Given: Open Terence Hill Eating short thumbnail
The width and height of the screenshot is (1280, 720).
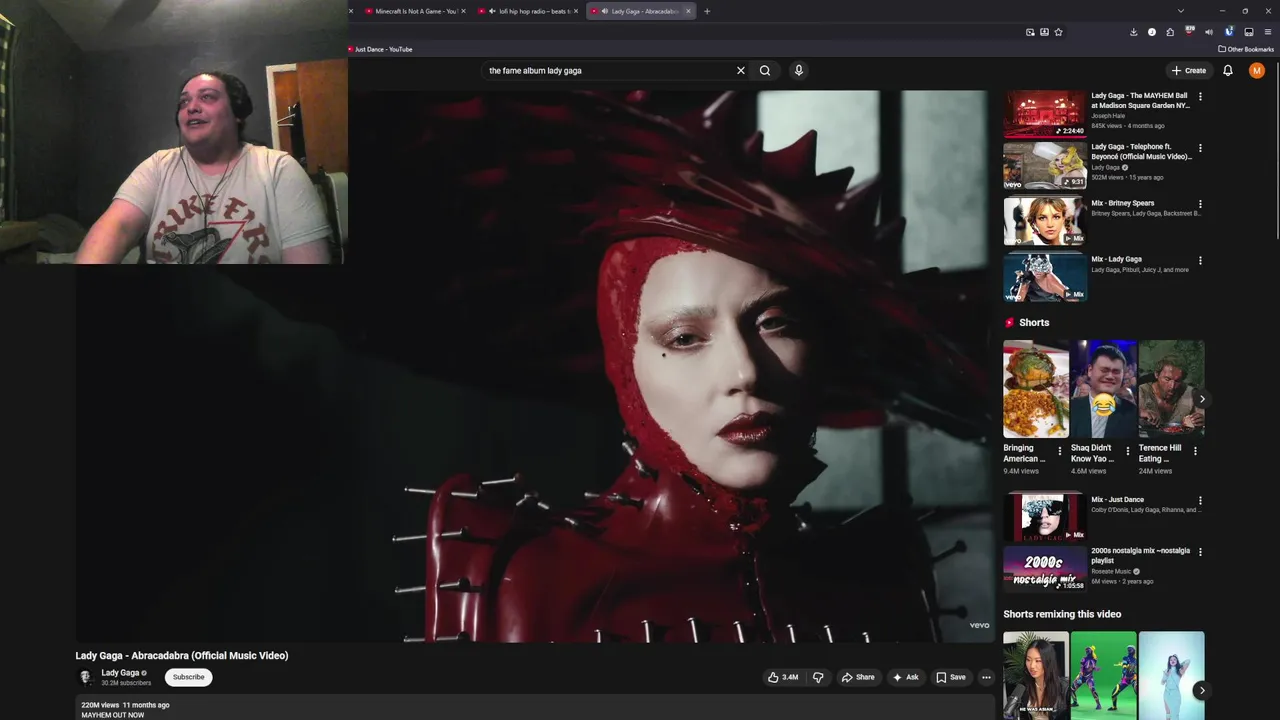Looking at the screenshot, I should coord(1171,389).
